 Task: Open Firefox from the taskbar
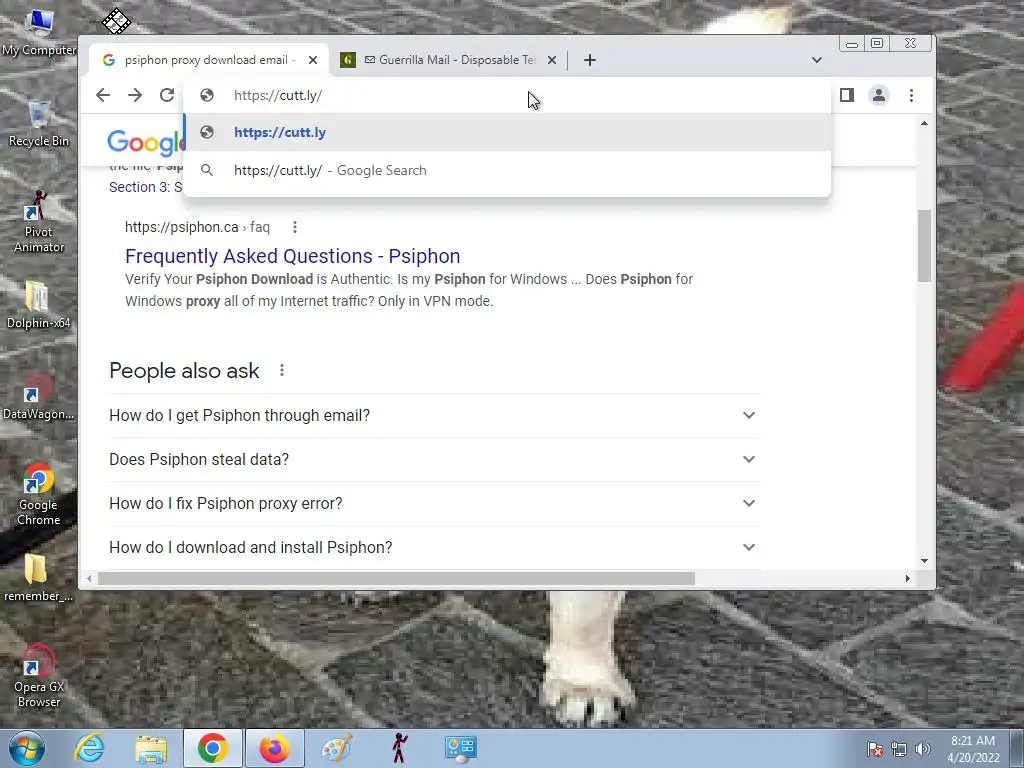pos(275,748)
